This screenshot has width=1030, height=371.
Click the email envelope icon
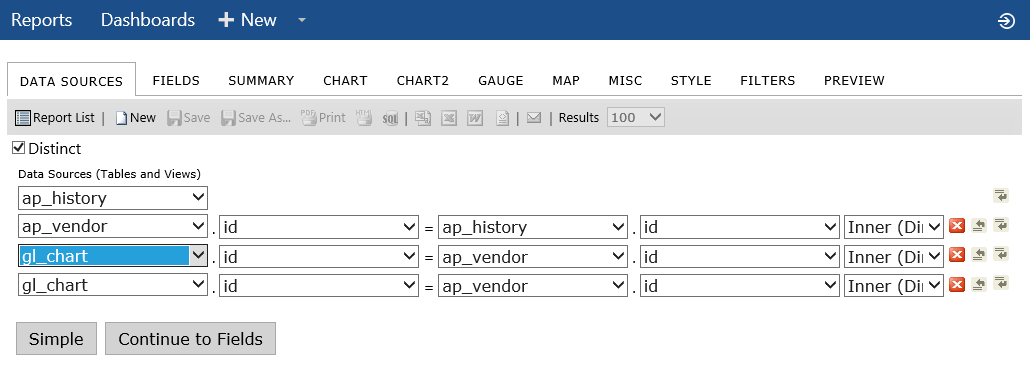(534, 118)
